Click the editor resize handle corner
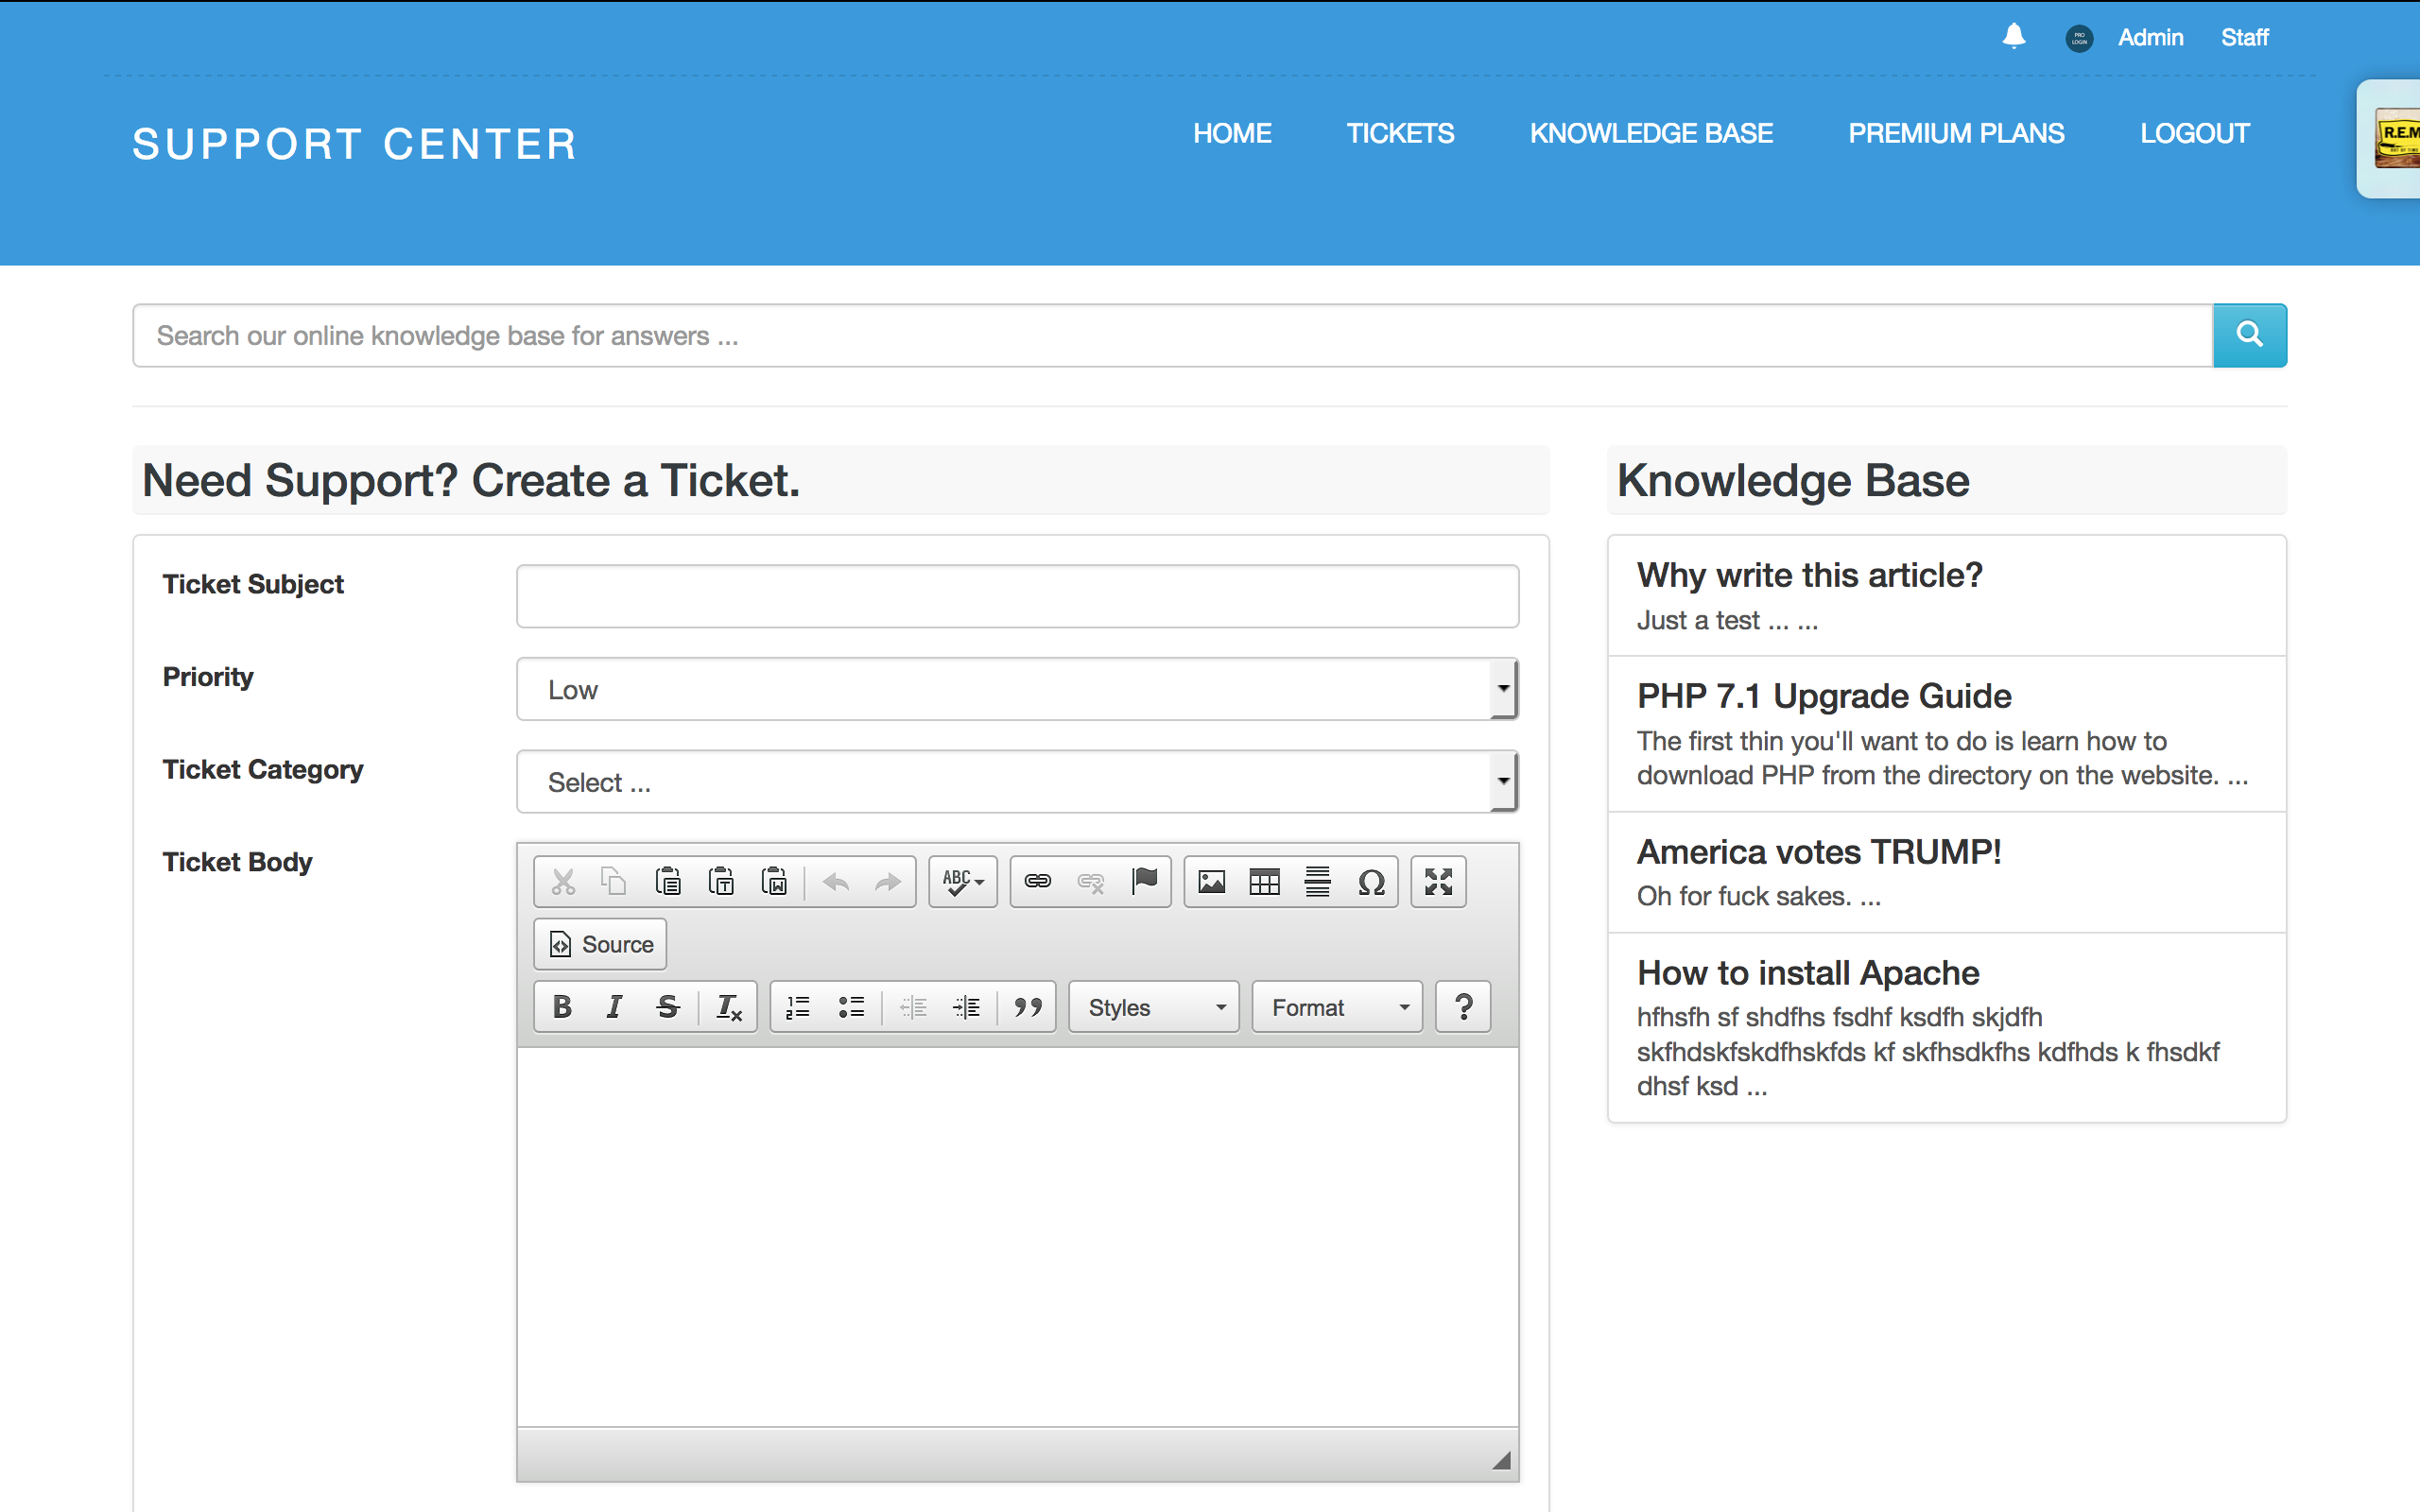 pyautogui.click(x=1501, y=1461)
